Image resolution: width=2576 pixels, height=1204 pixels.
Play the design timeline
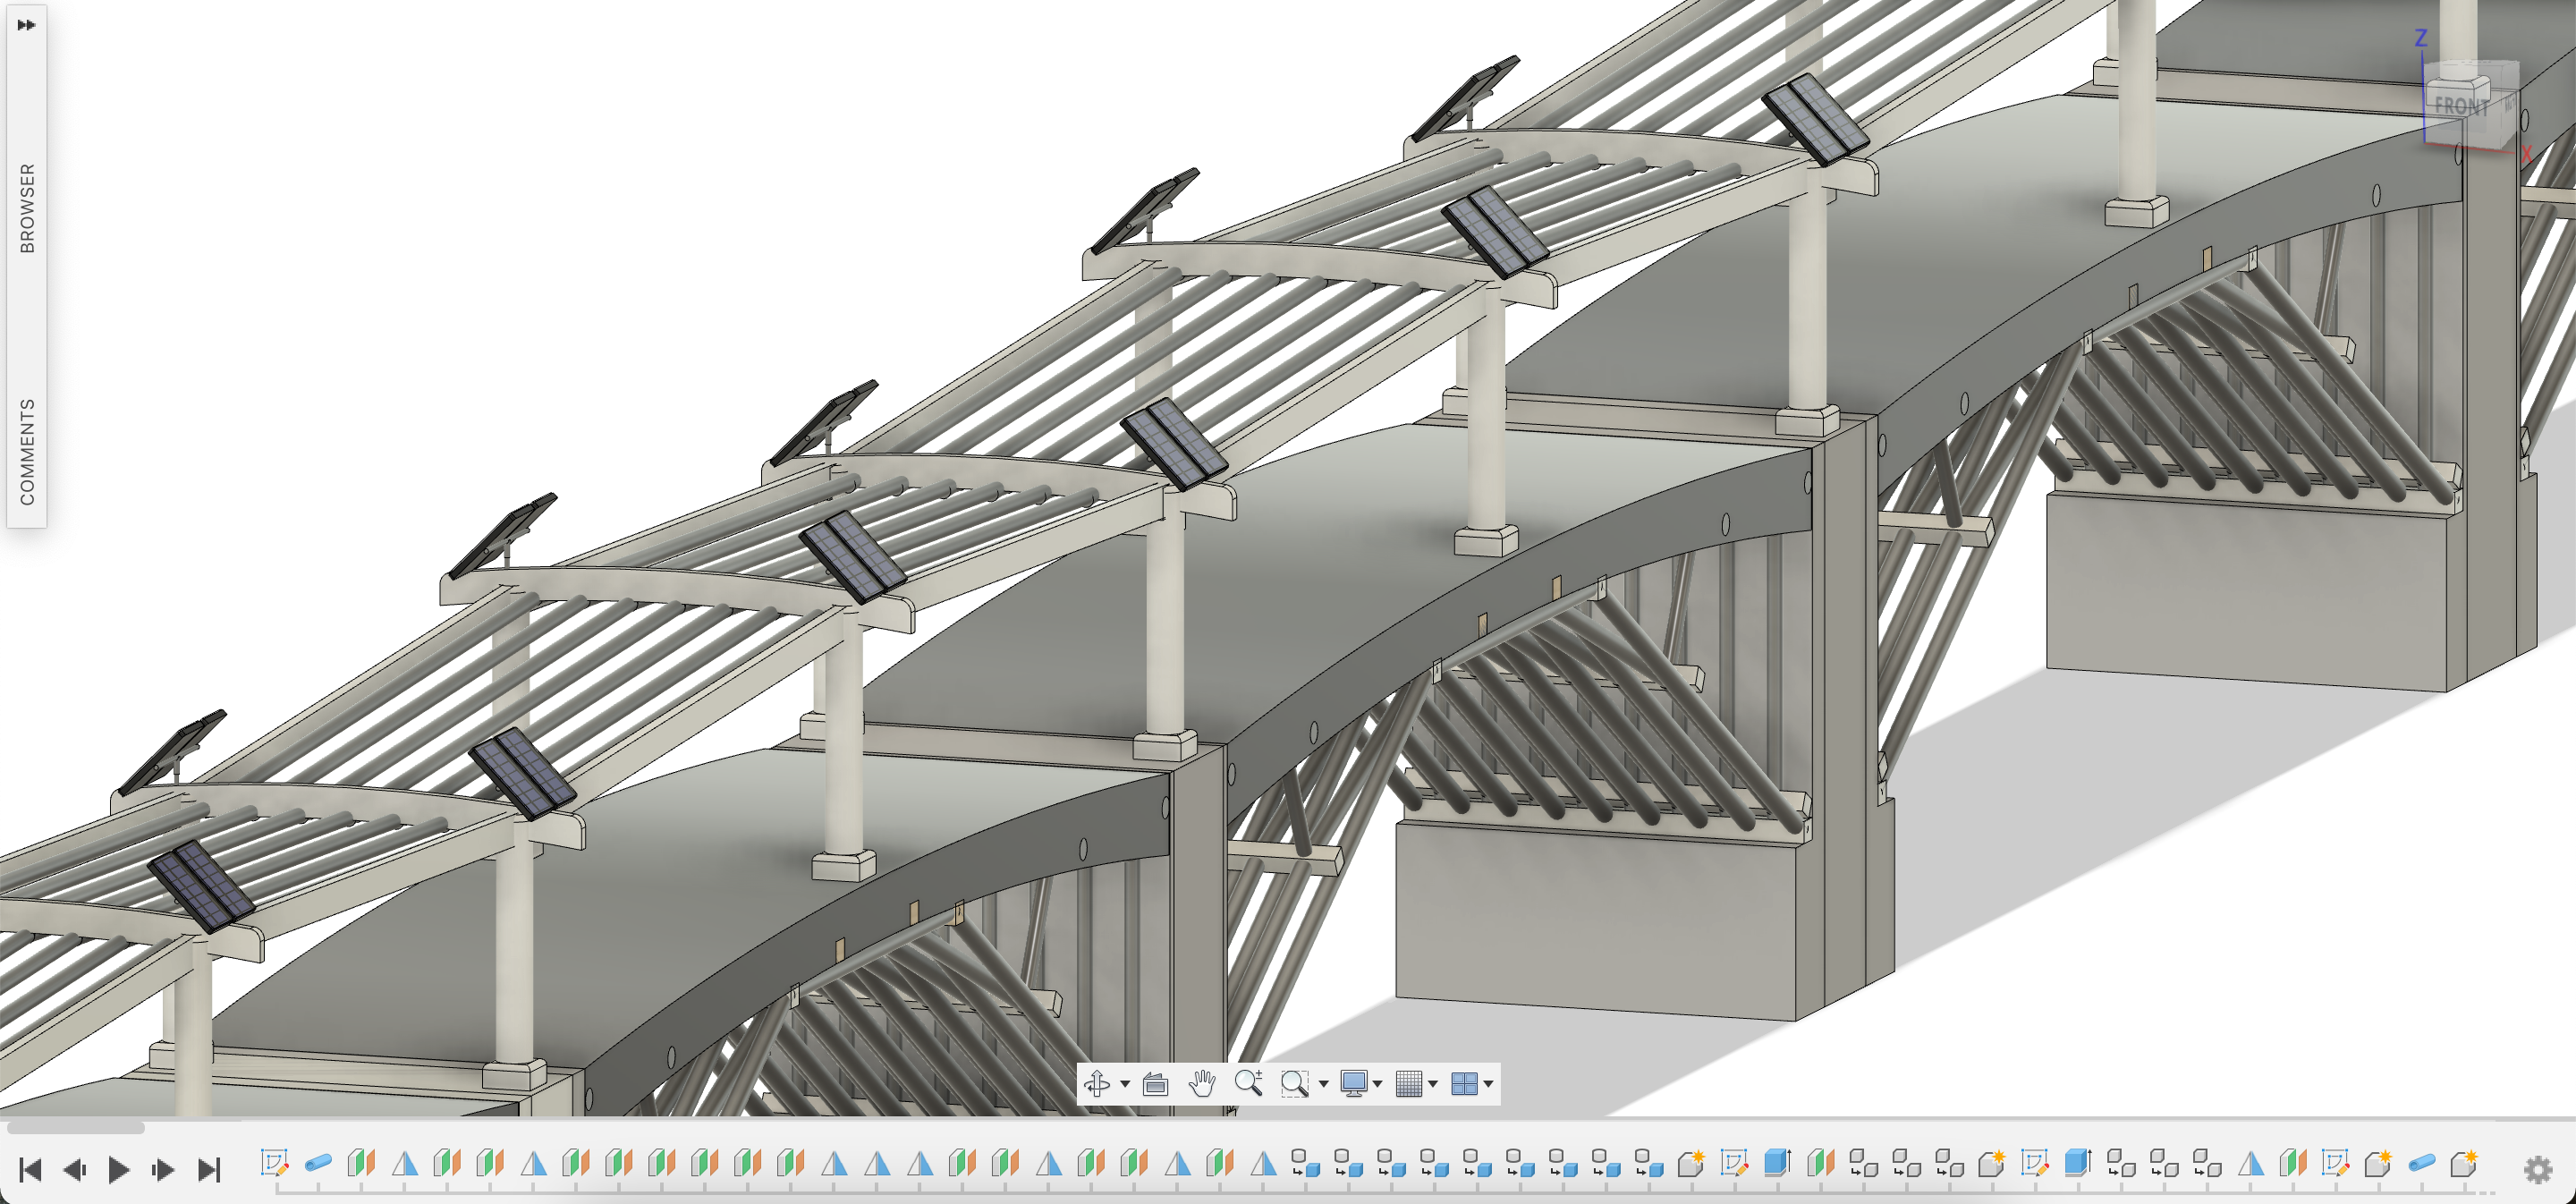tap(118, 1169)
